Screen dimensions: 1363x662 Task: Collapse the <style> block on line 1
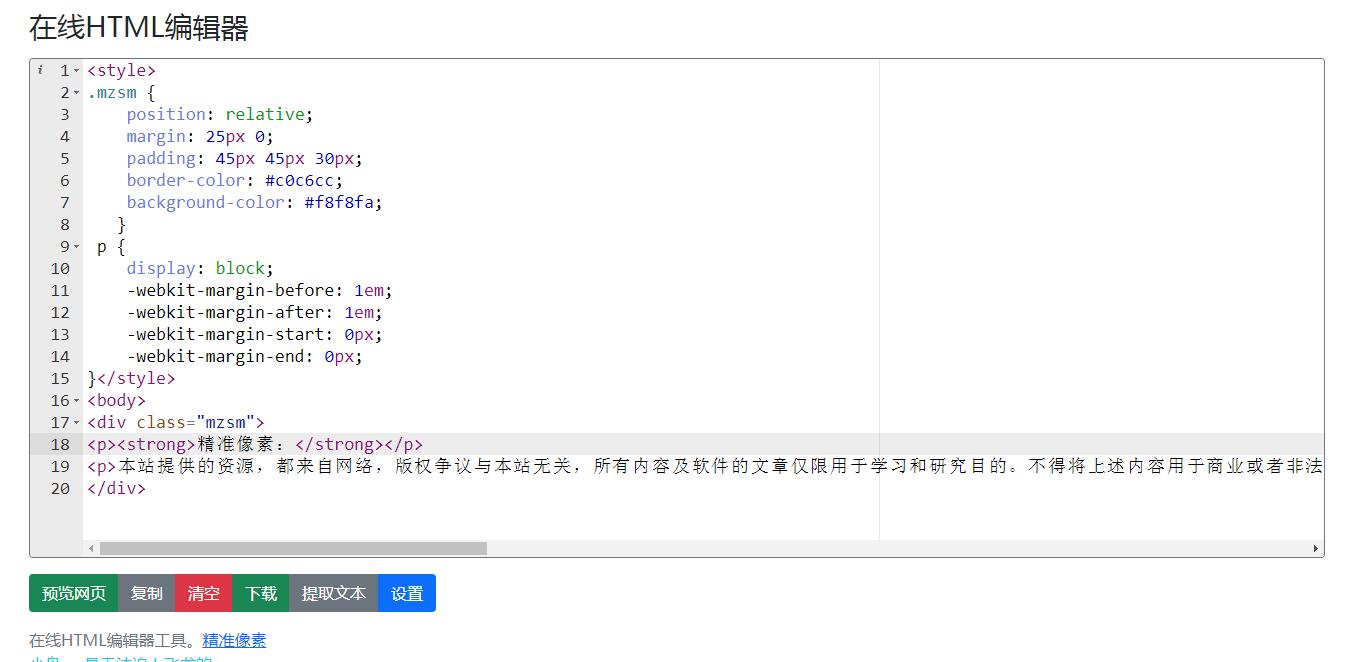coord(77,71)
